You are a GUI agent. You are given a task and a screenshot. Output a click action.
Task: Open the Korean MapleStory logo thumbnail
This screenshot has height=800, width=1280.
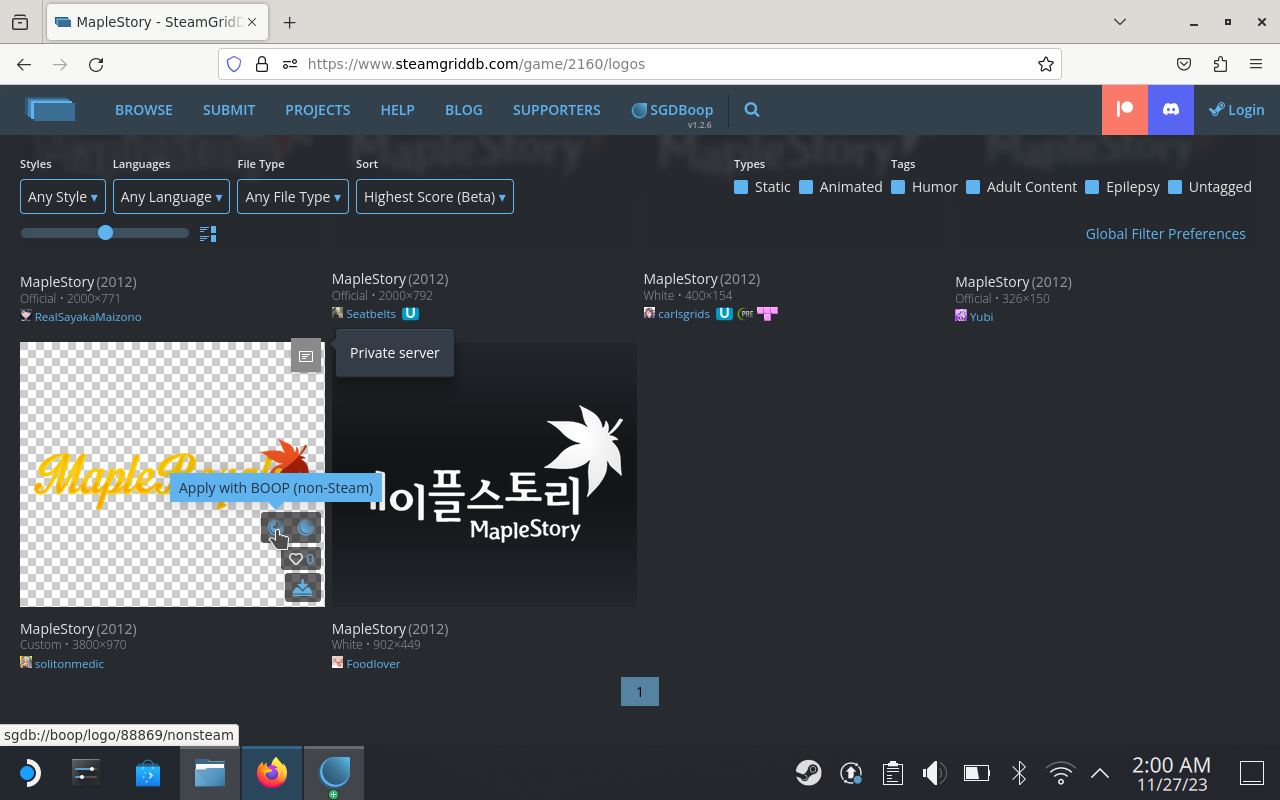coord(484,474)
